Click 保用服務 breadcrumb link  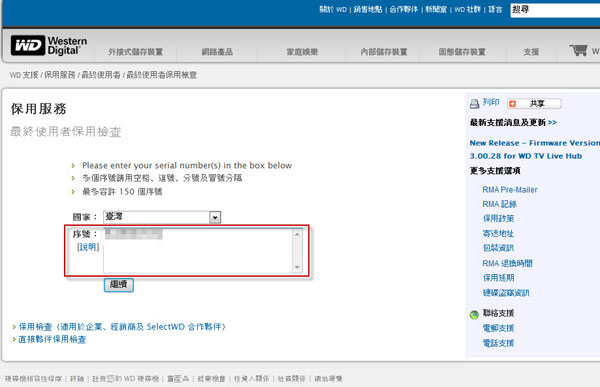(x=60, y=75)
